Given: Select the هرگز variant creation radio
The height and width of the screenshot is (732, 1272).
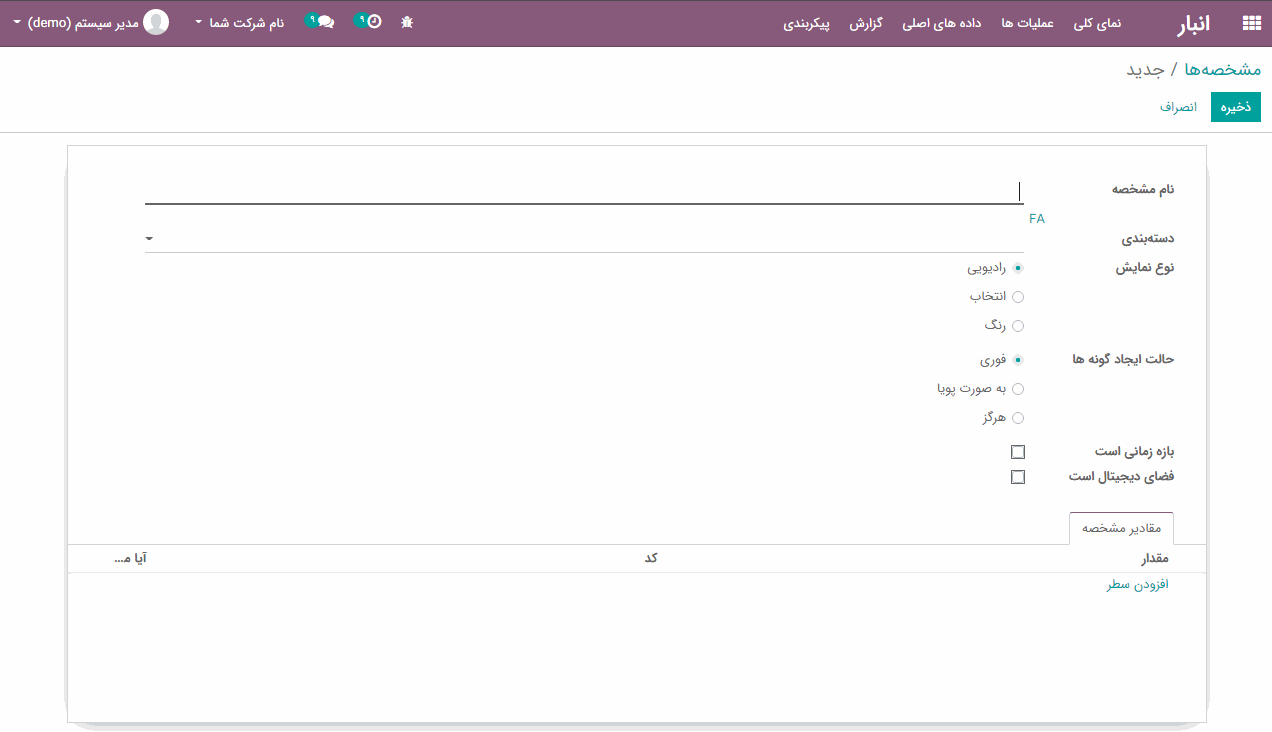Looking at the screenshot, I should coord(1018,418).
